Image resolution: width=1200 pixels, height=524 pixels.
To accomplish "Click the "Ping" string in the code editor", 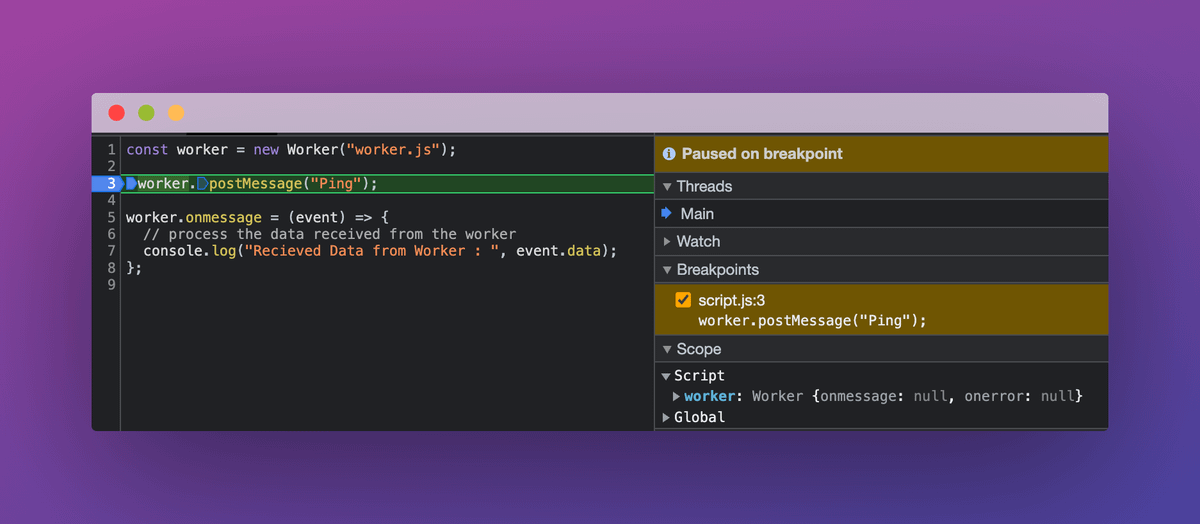I will pyautogui.click(x=337, y=184).
